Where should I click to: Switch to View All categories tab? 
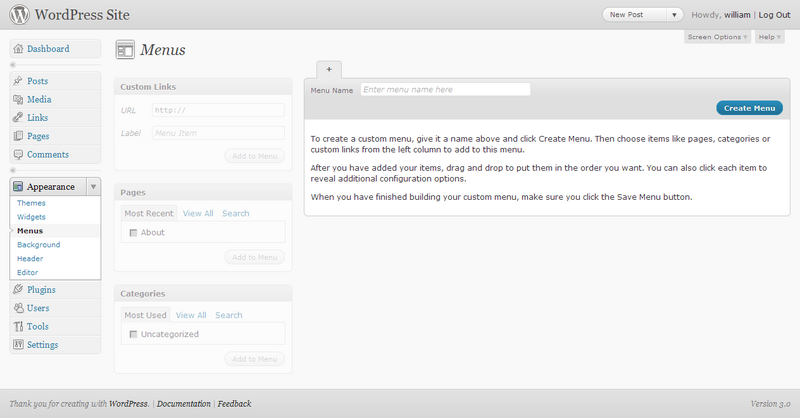pos(191,315)
